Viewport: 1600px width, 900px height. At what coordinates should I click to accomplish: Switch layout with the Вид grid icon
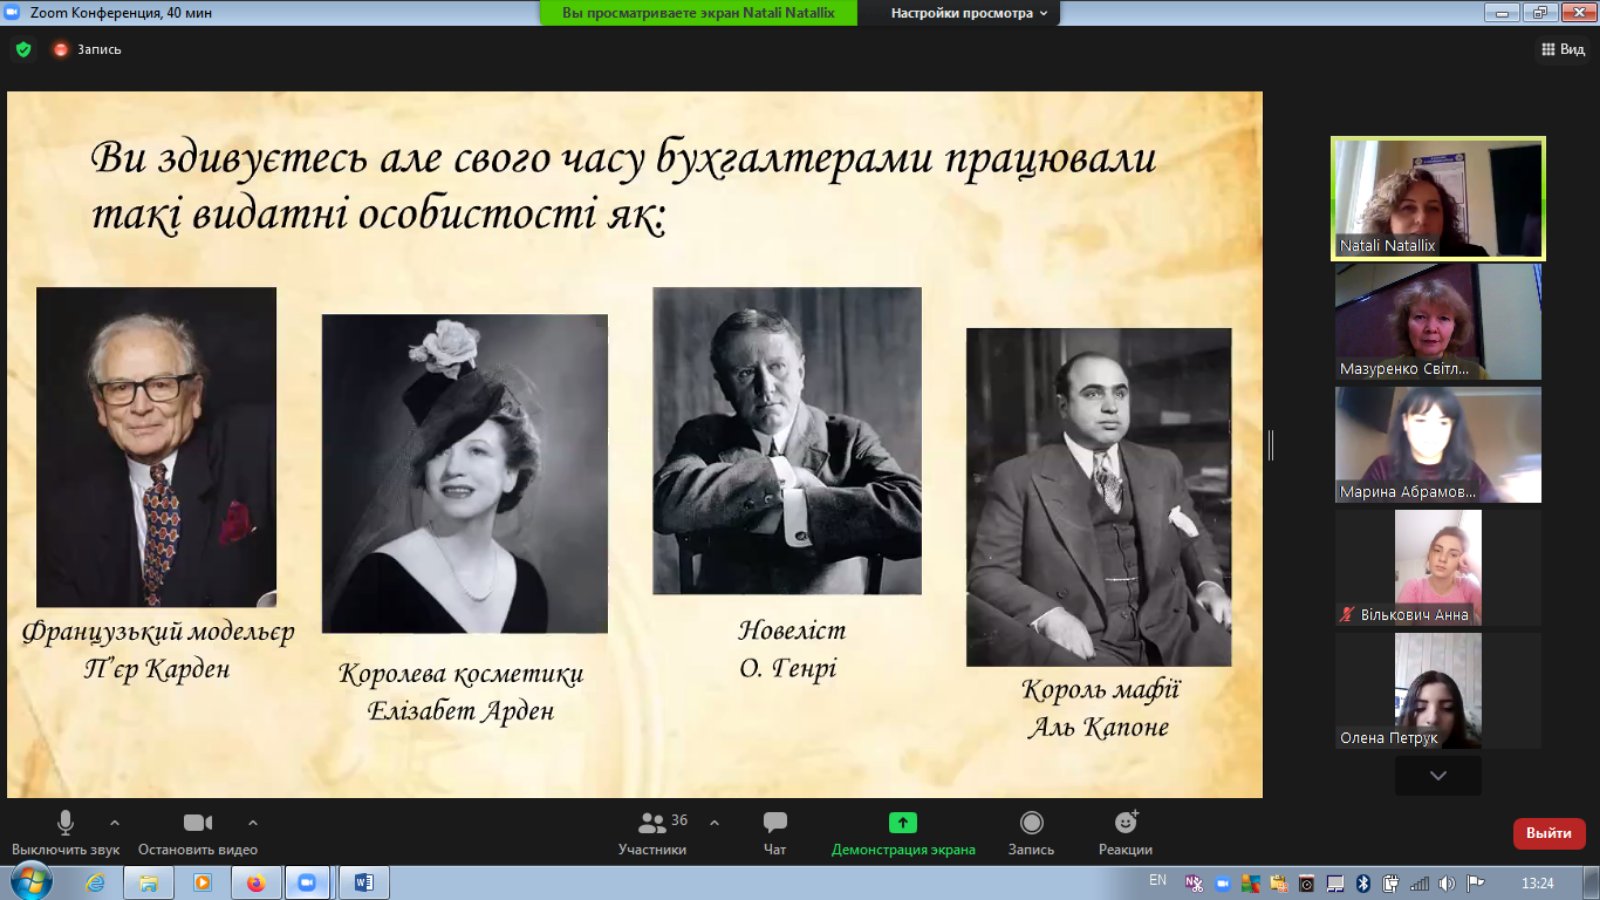(x=1548, y=49)
